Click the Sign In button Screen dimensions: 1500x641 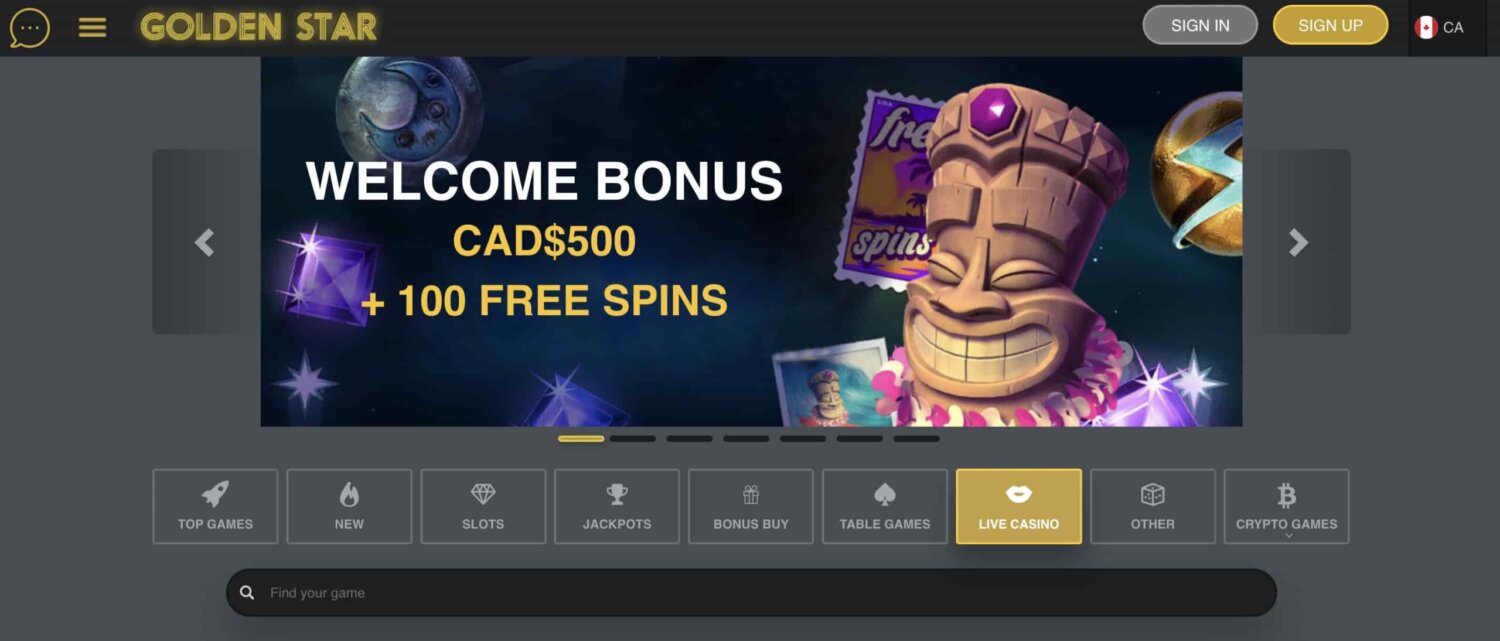click(x=1200, y=25)
